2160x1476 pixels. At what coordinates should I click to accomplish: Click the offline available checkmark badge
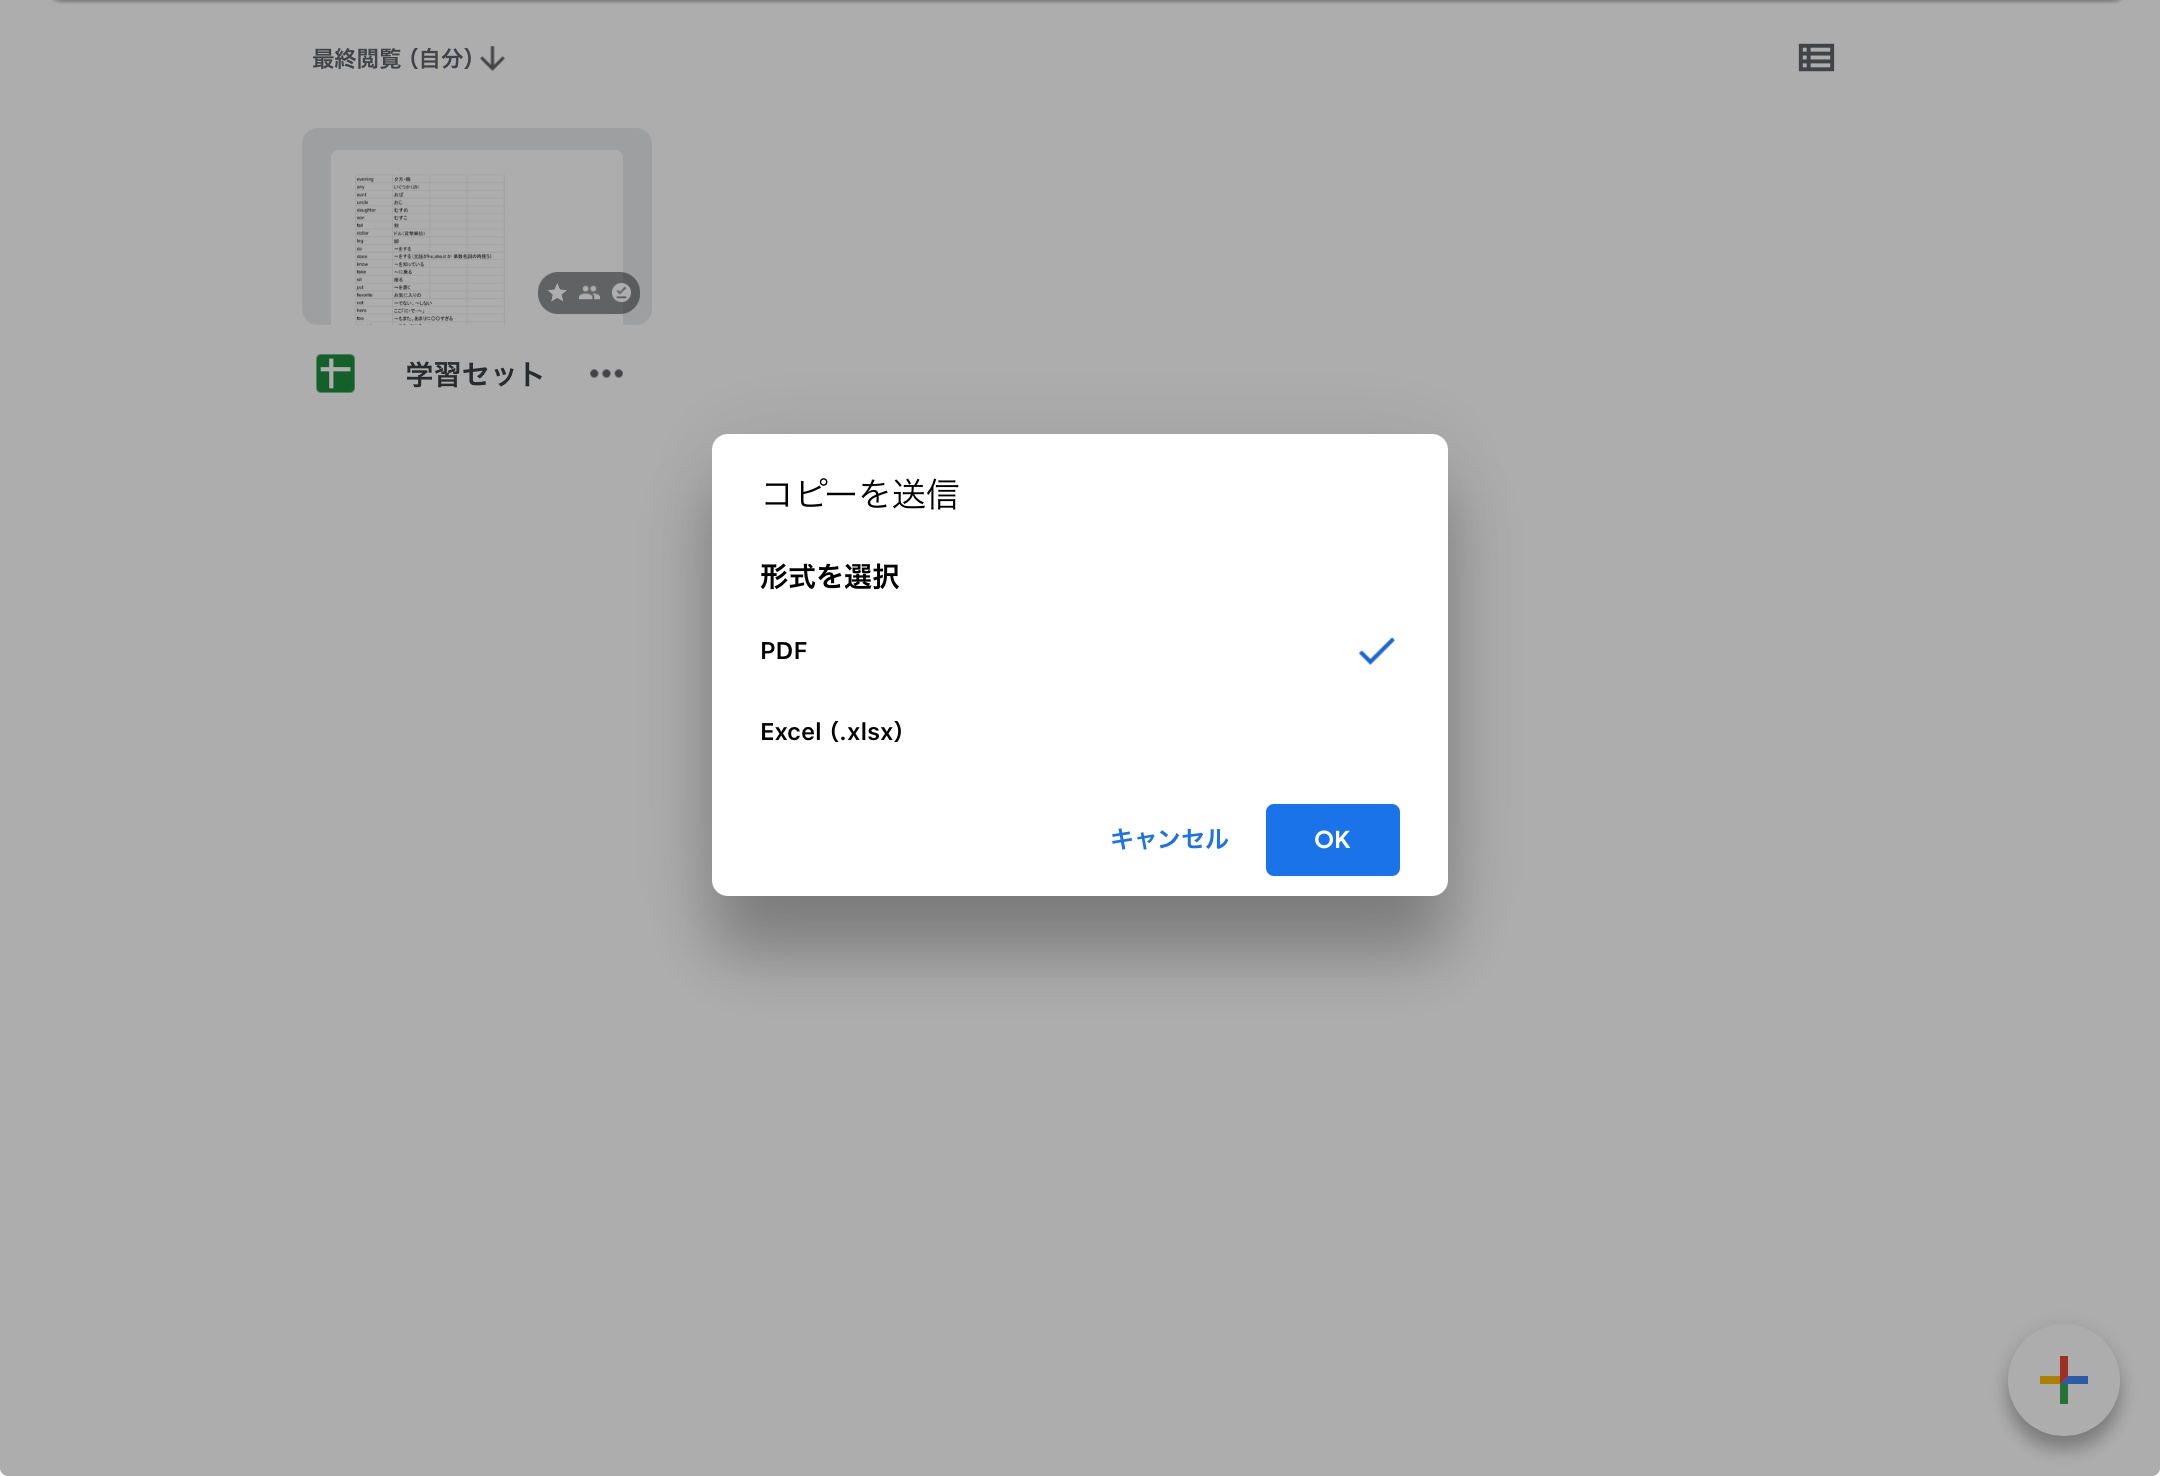(x=621, y=293)
